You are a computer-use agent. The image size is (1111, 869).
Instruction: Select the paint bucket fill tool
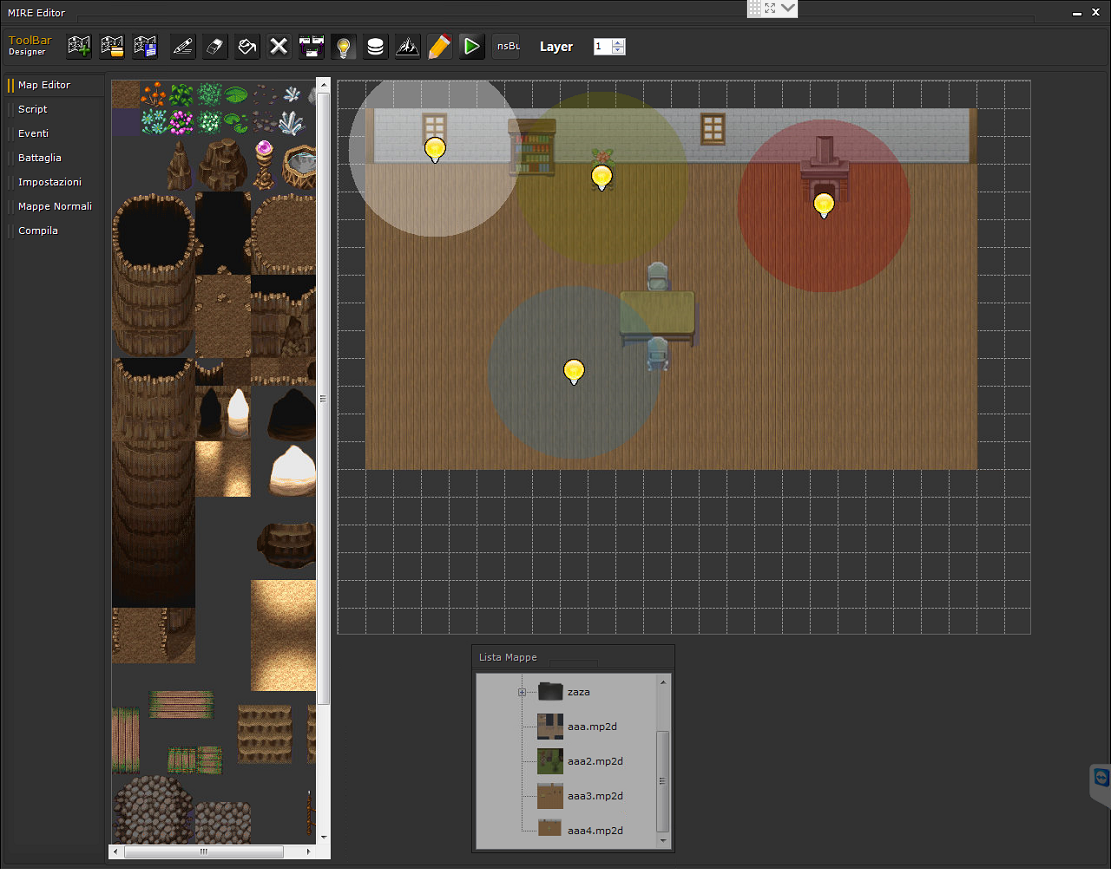(x=247, y=46)
